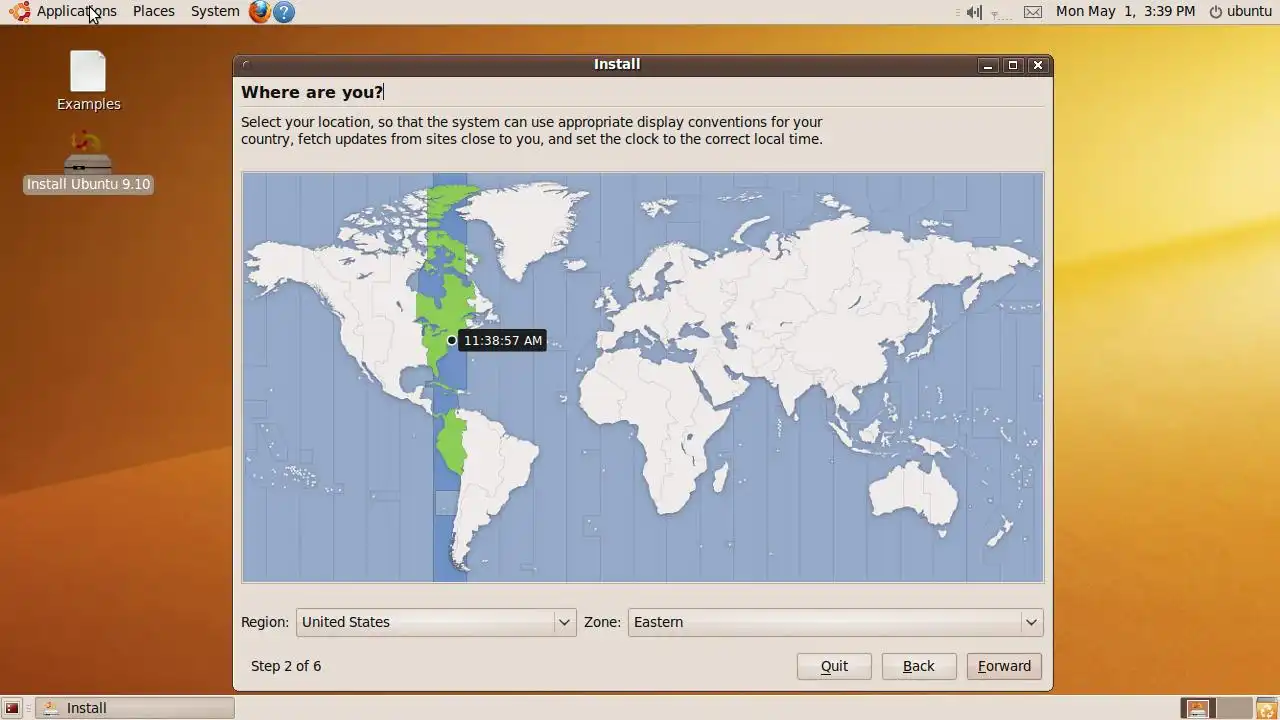The height and width of the screenshot is (720, 1280).
Task: Open the Zone dropdown showing Eastern
Action: pyautogui.click(x=835, y=622)
